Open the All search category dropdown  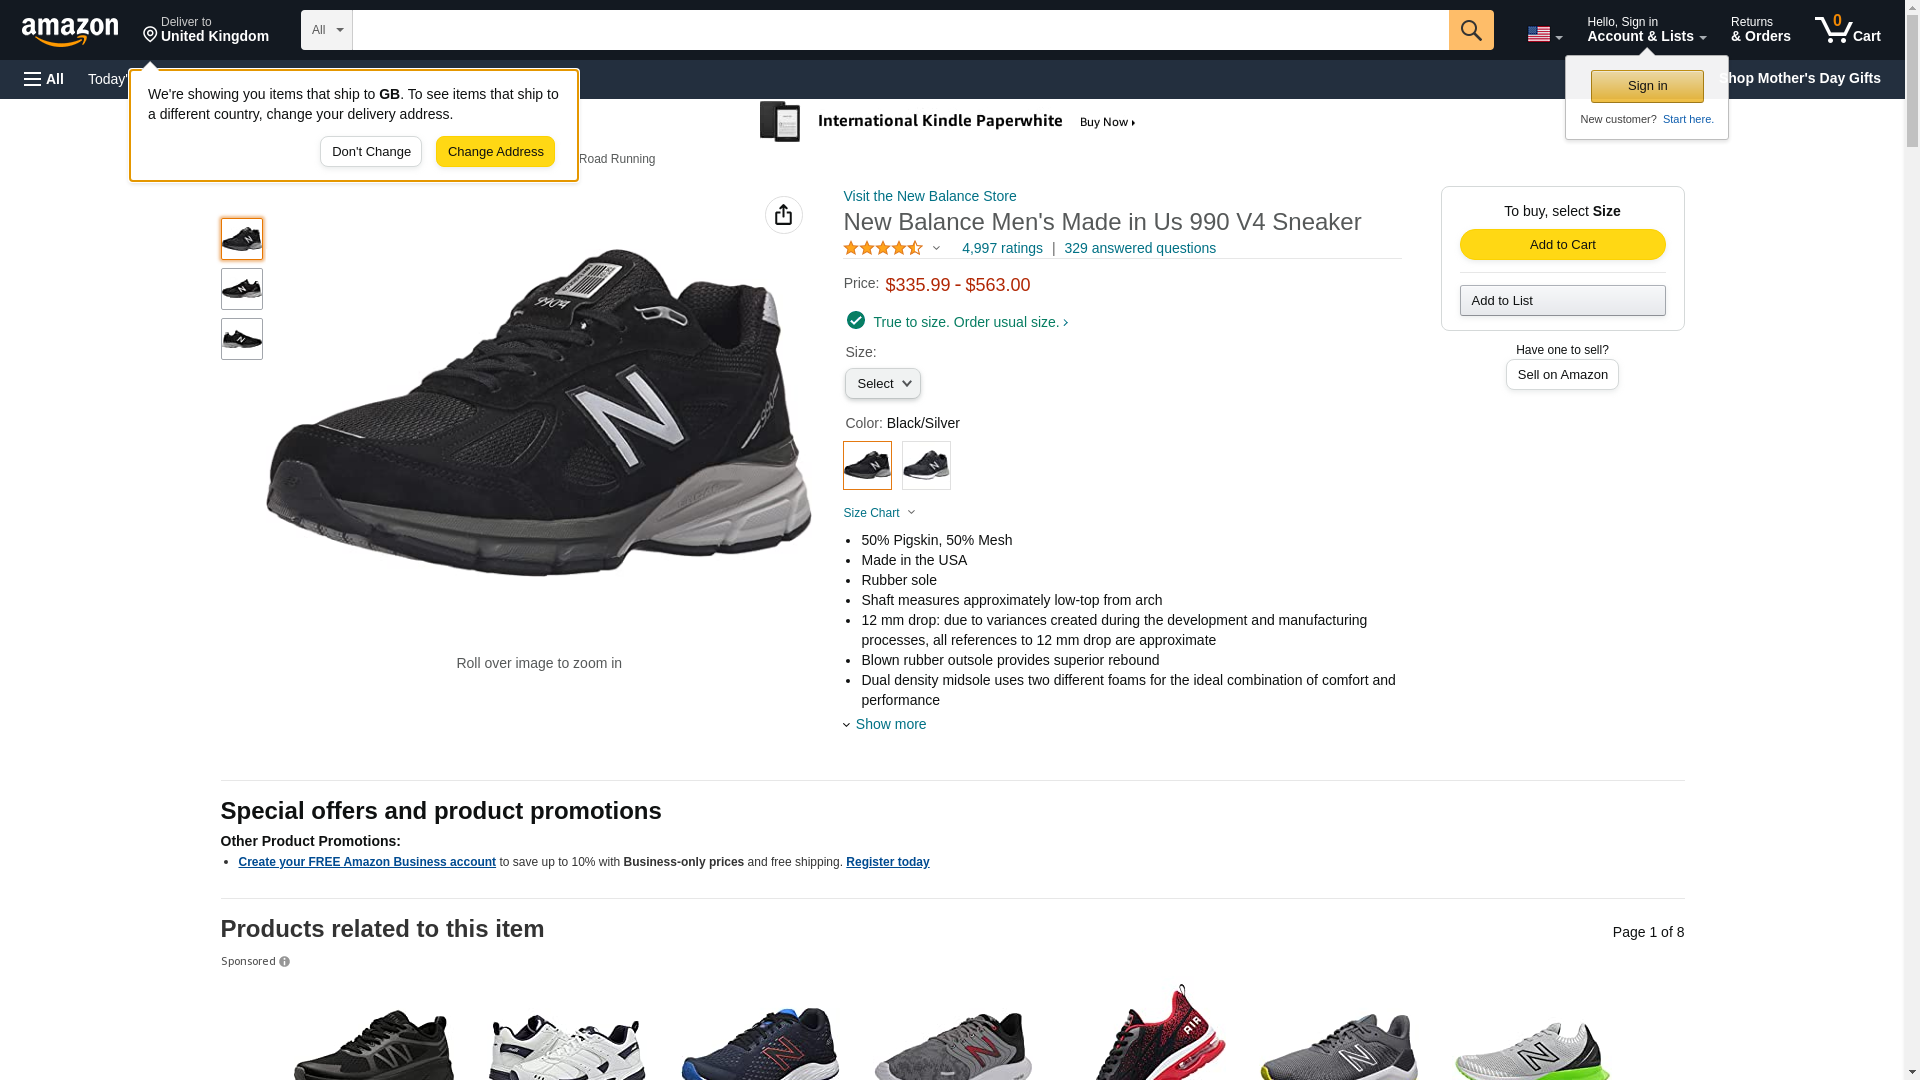click(326, 30)
